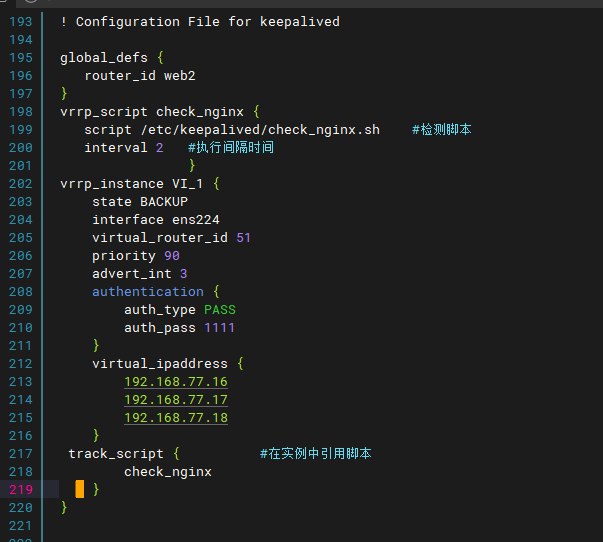The height and width of the screenshot is (542, 603).
Task: Click the closing brace on line 201
Action: (x=192, y=166)
